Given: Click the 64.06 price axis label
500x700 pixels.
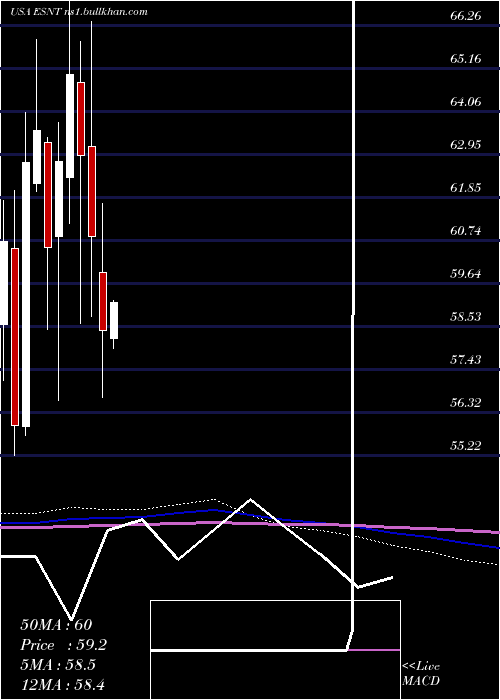Looking at the screenshot, I should click(x=467, y=102).
